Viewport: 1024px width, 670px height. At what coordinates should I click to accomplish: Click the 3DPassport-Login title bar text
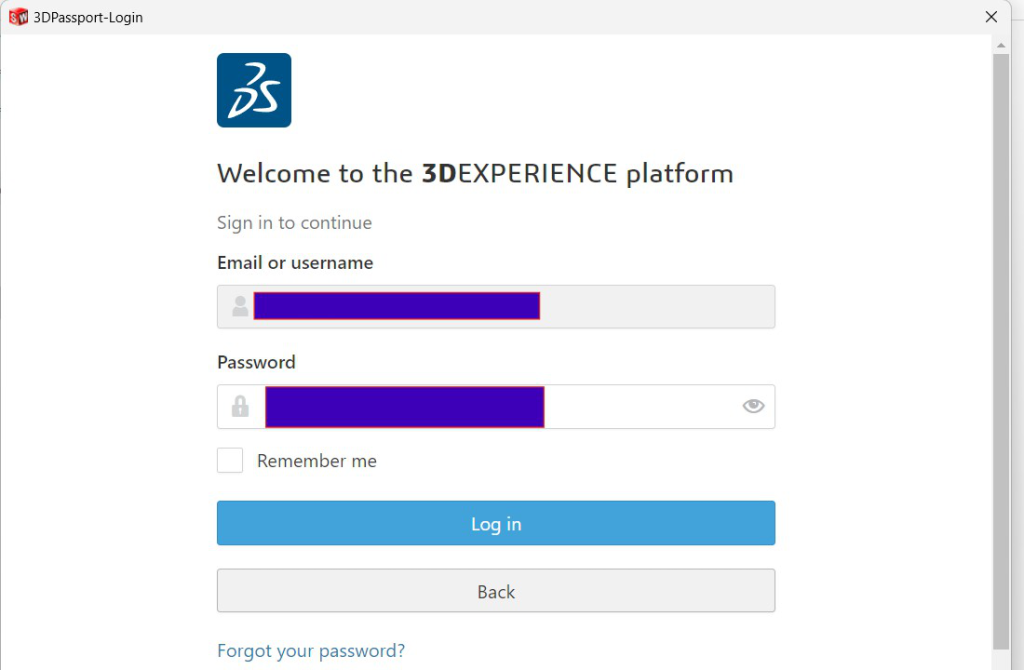tap(88, 18)
